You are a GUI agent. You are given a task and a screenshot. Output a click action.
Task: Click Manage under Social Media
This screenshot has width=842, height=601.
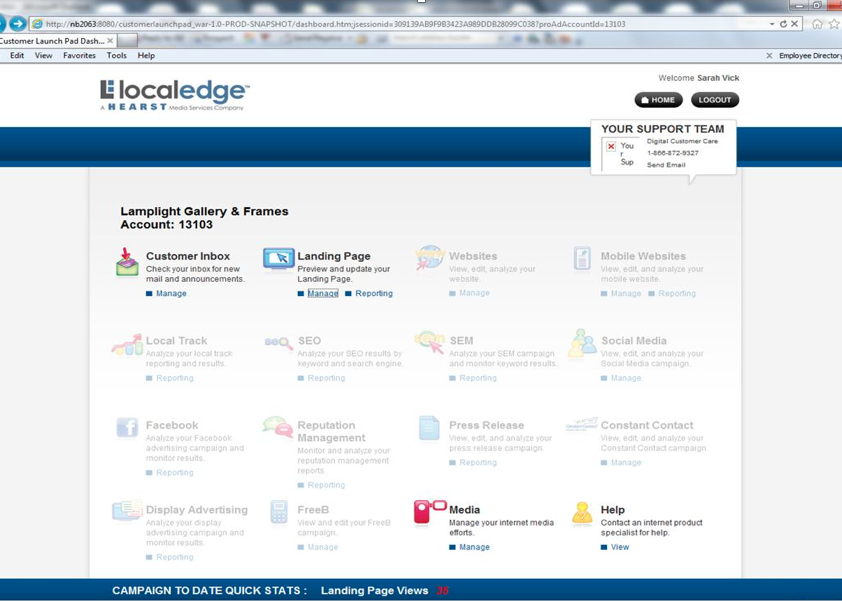click(626, 378)
